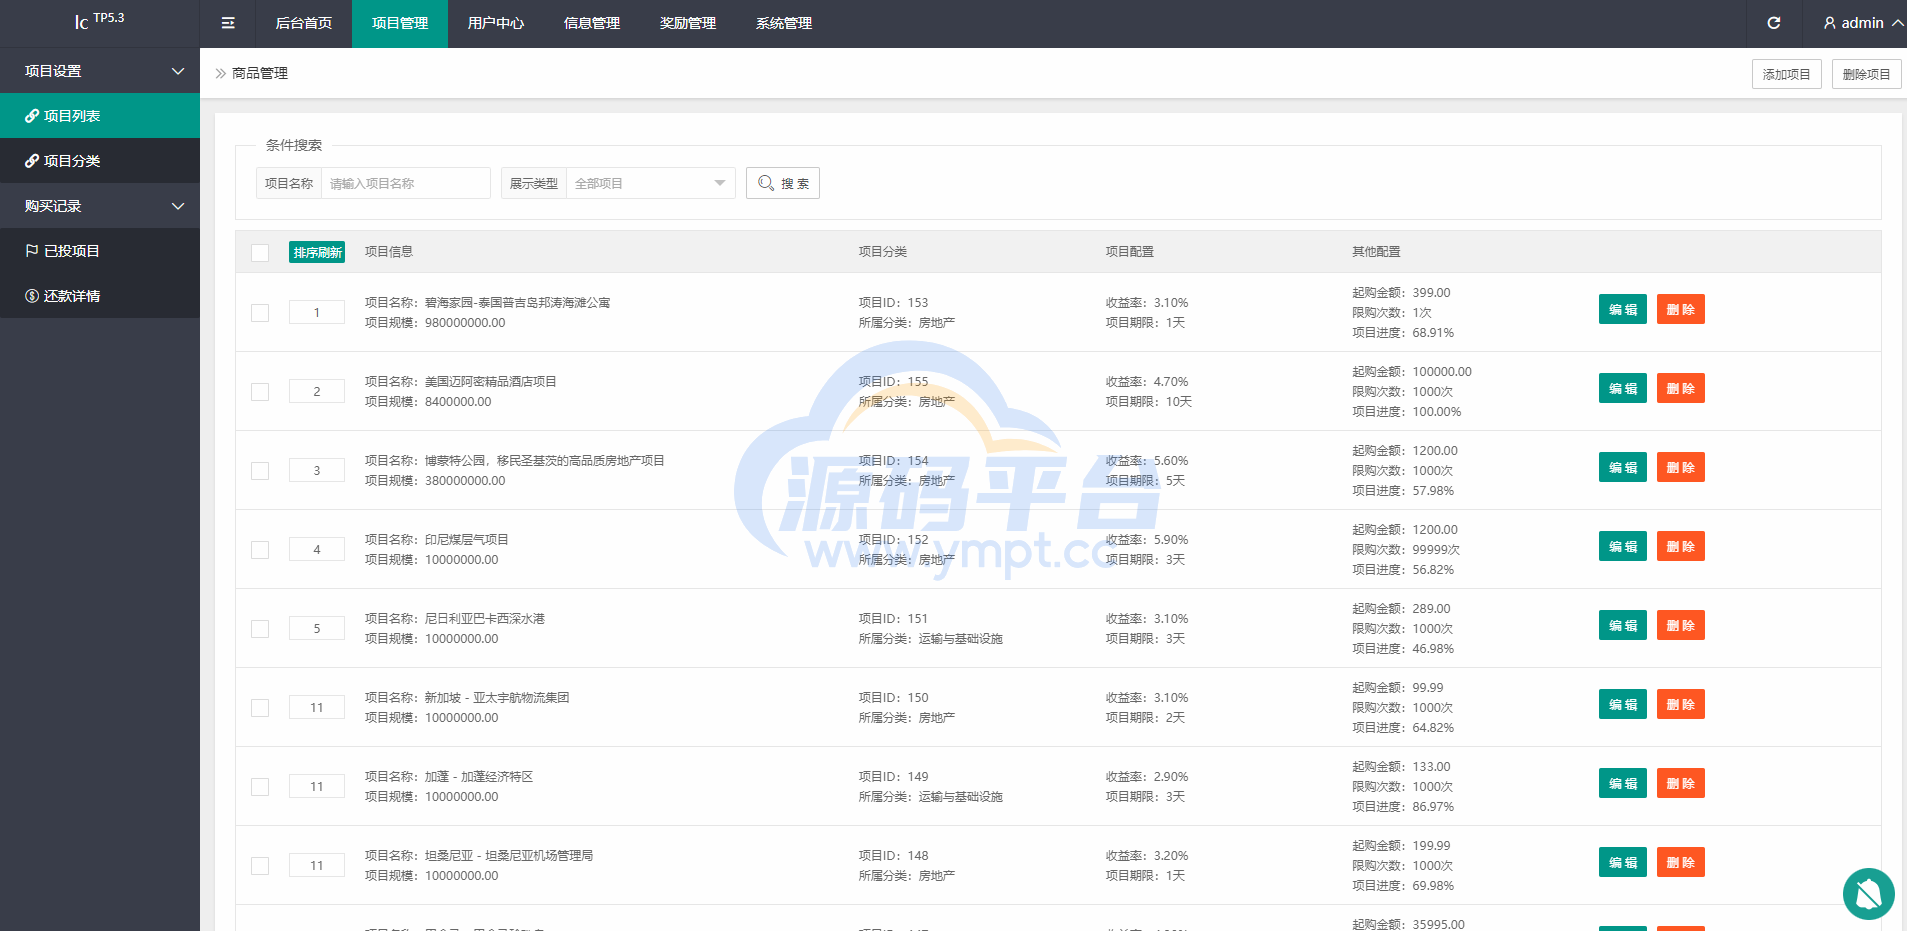The image size is (1907, 931).
Task: Click the 添加项目 button
Action: pos(1786,74)
